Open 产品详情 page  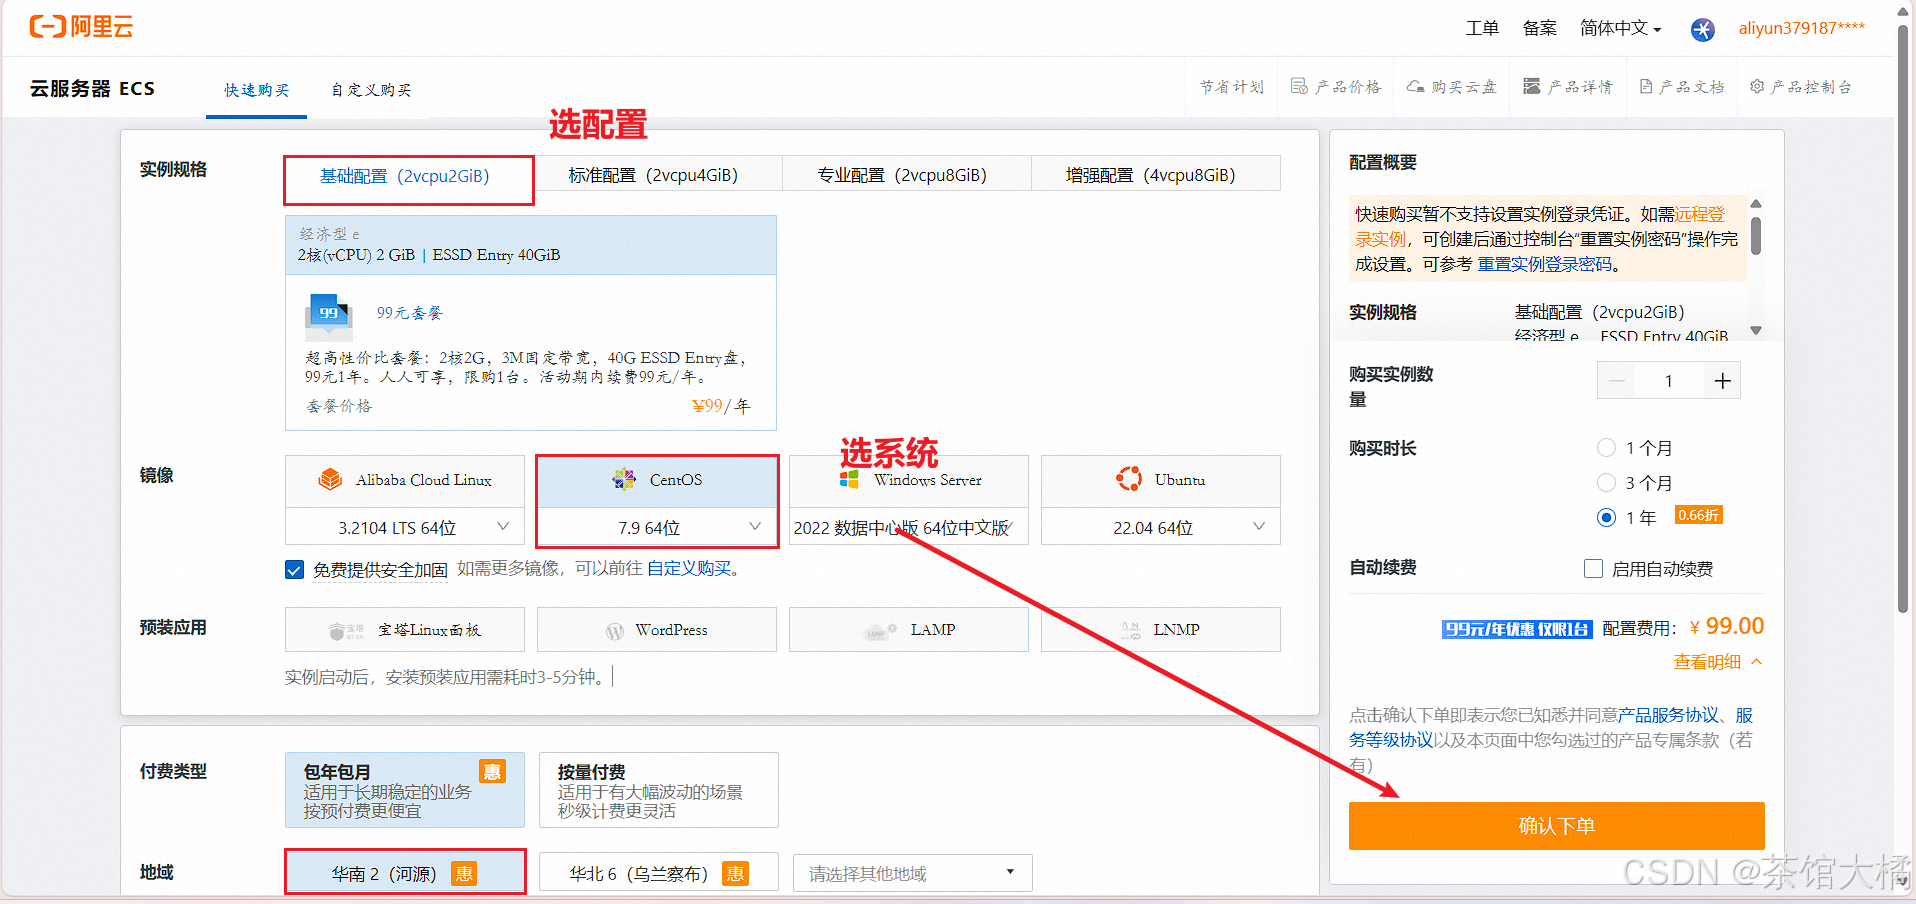[1568, 87]
